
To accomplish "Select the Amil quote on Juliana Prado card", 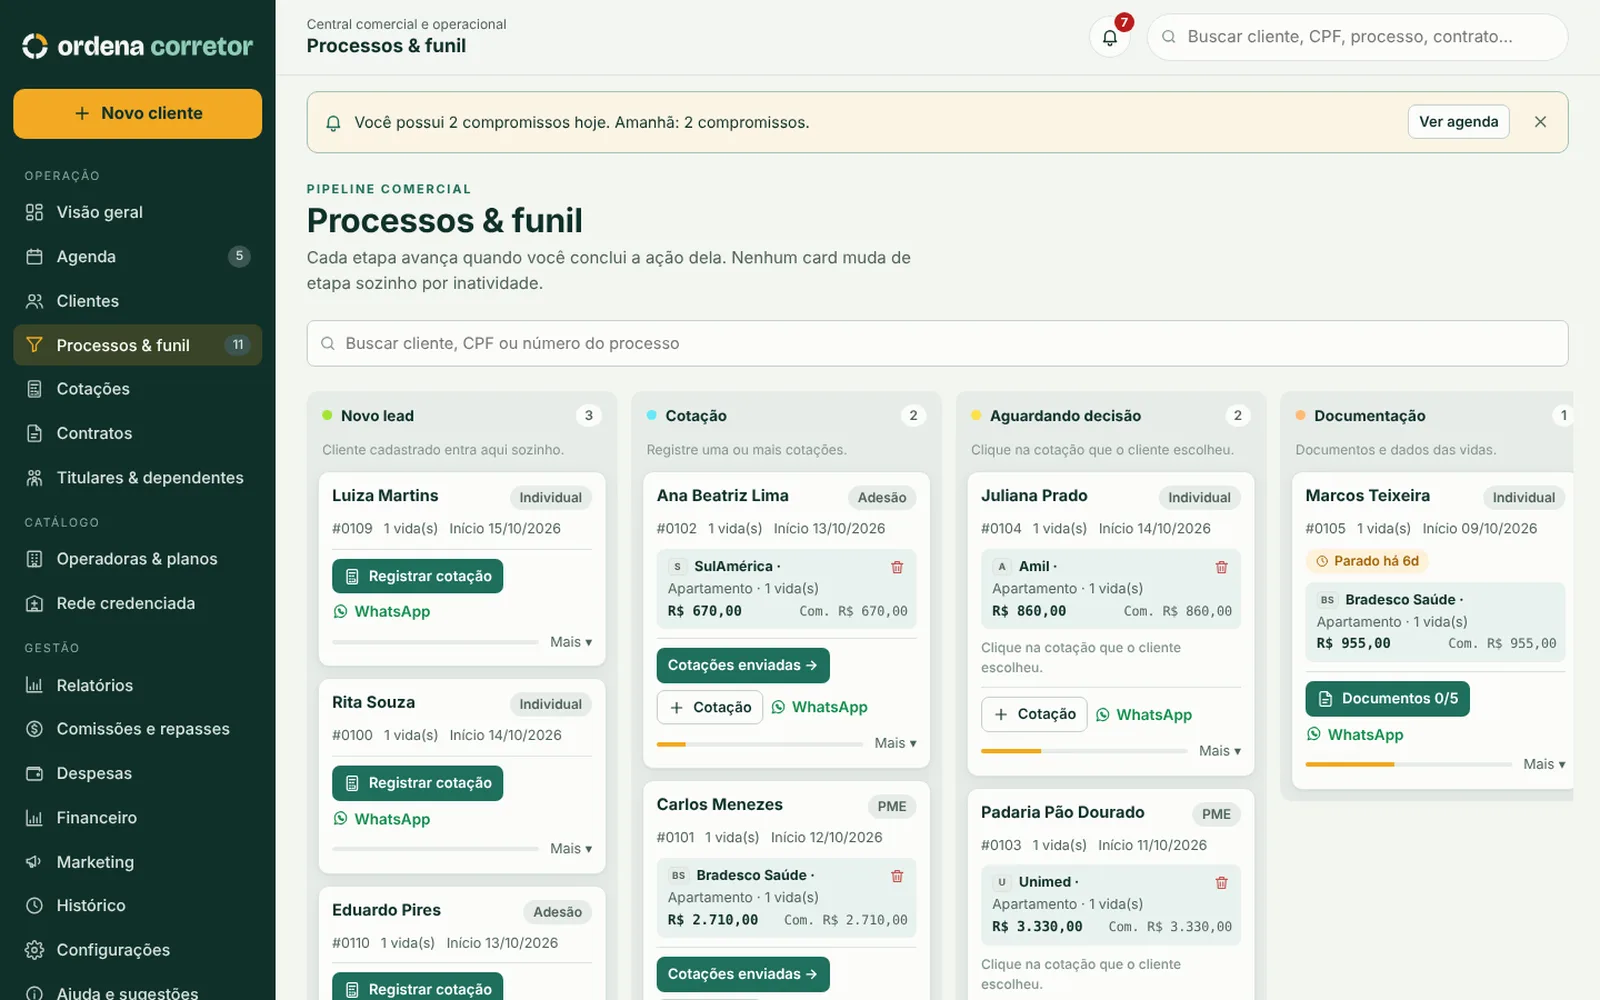I will point(1111,589).
